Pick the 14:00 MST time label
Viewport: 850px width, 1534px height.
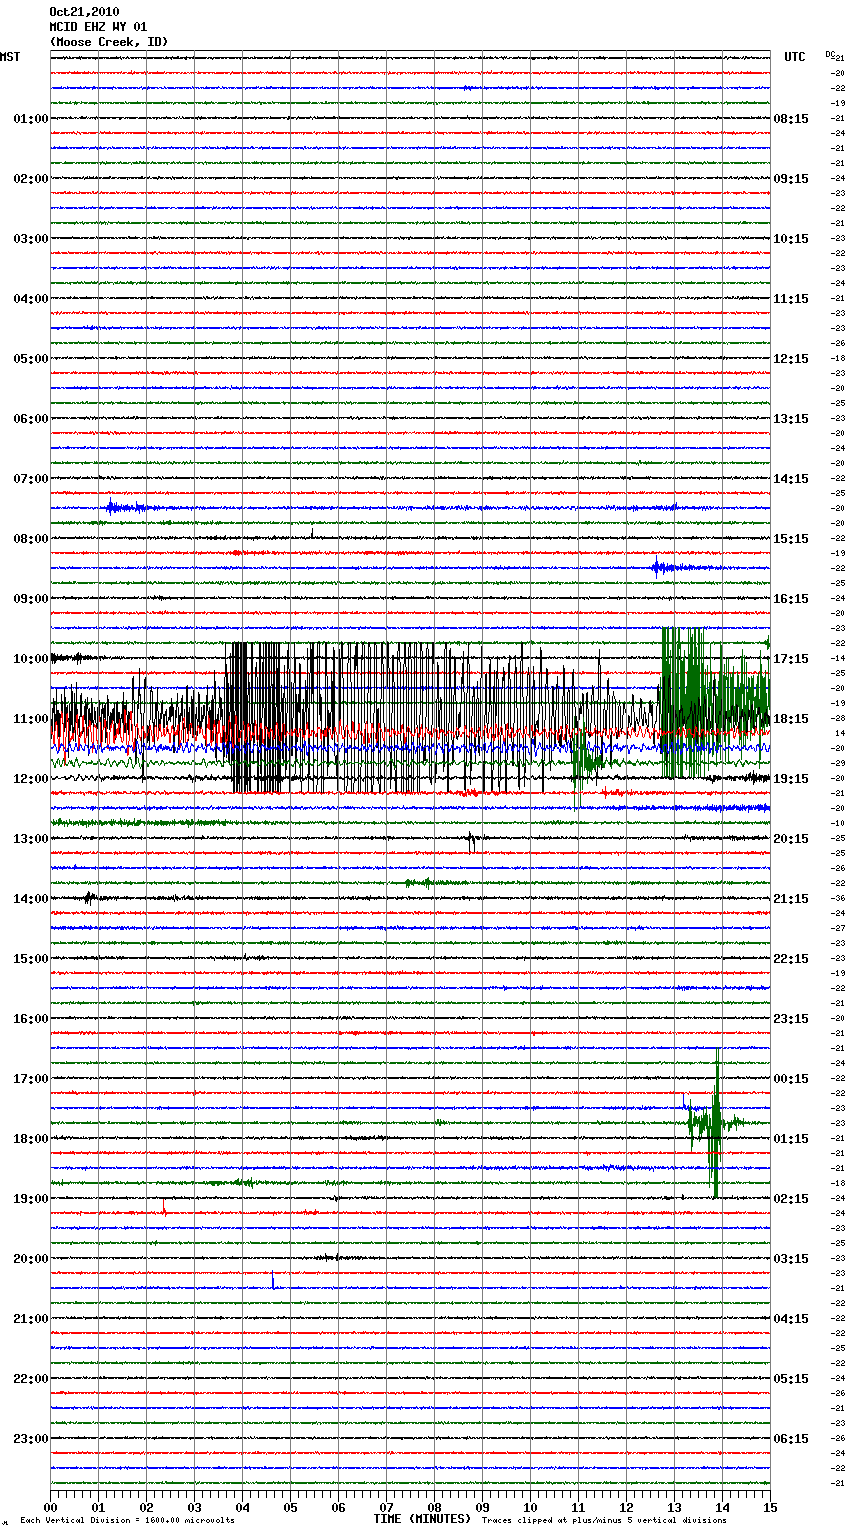(30, 899)
